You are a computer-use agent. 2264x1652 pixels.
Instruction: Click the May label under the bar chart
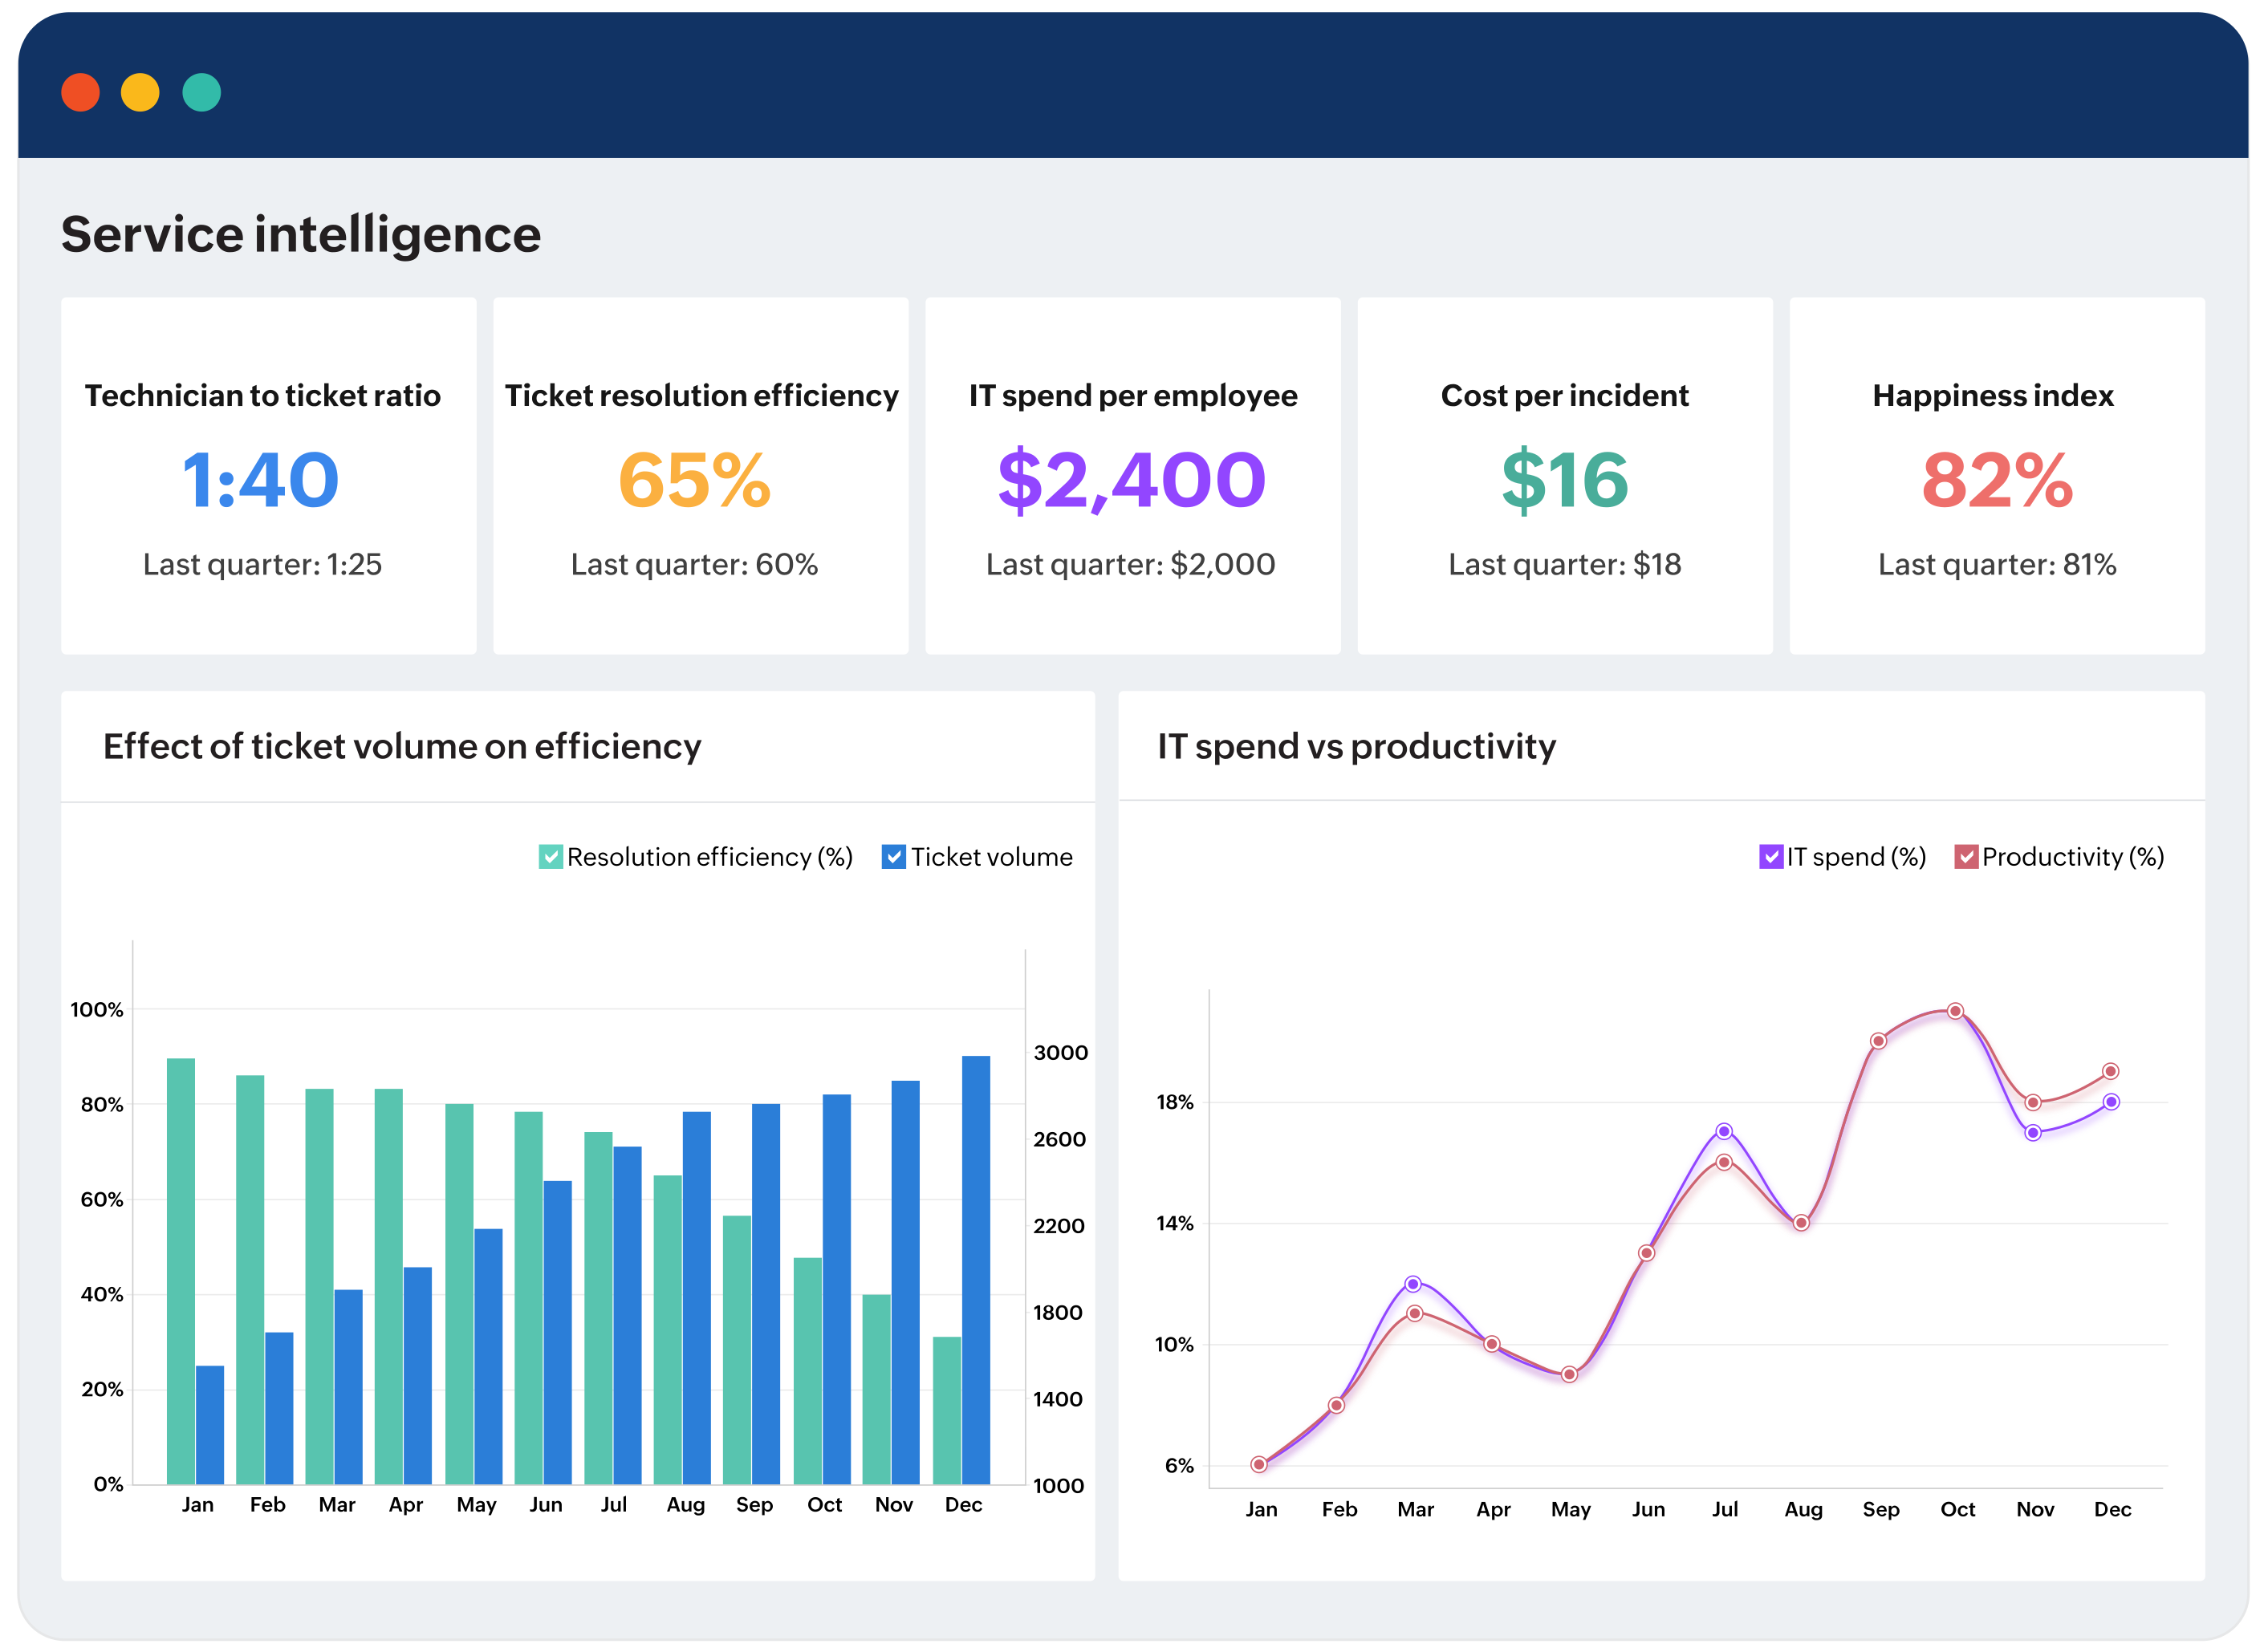tap(476, 1505)
